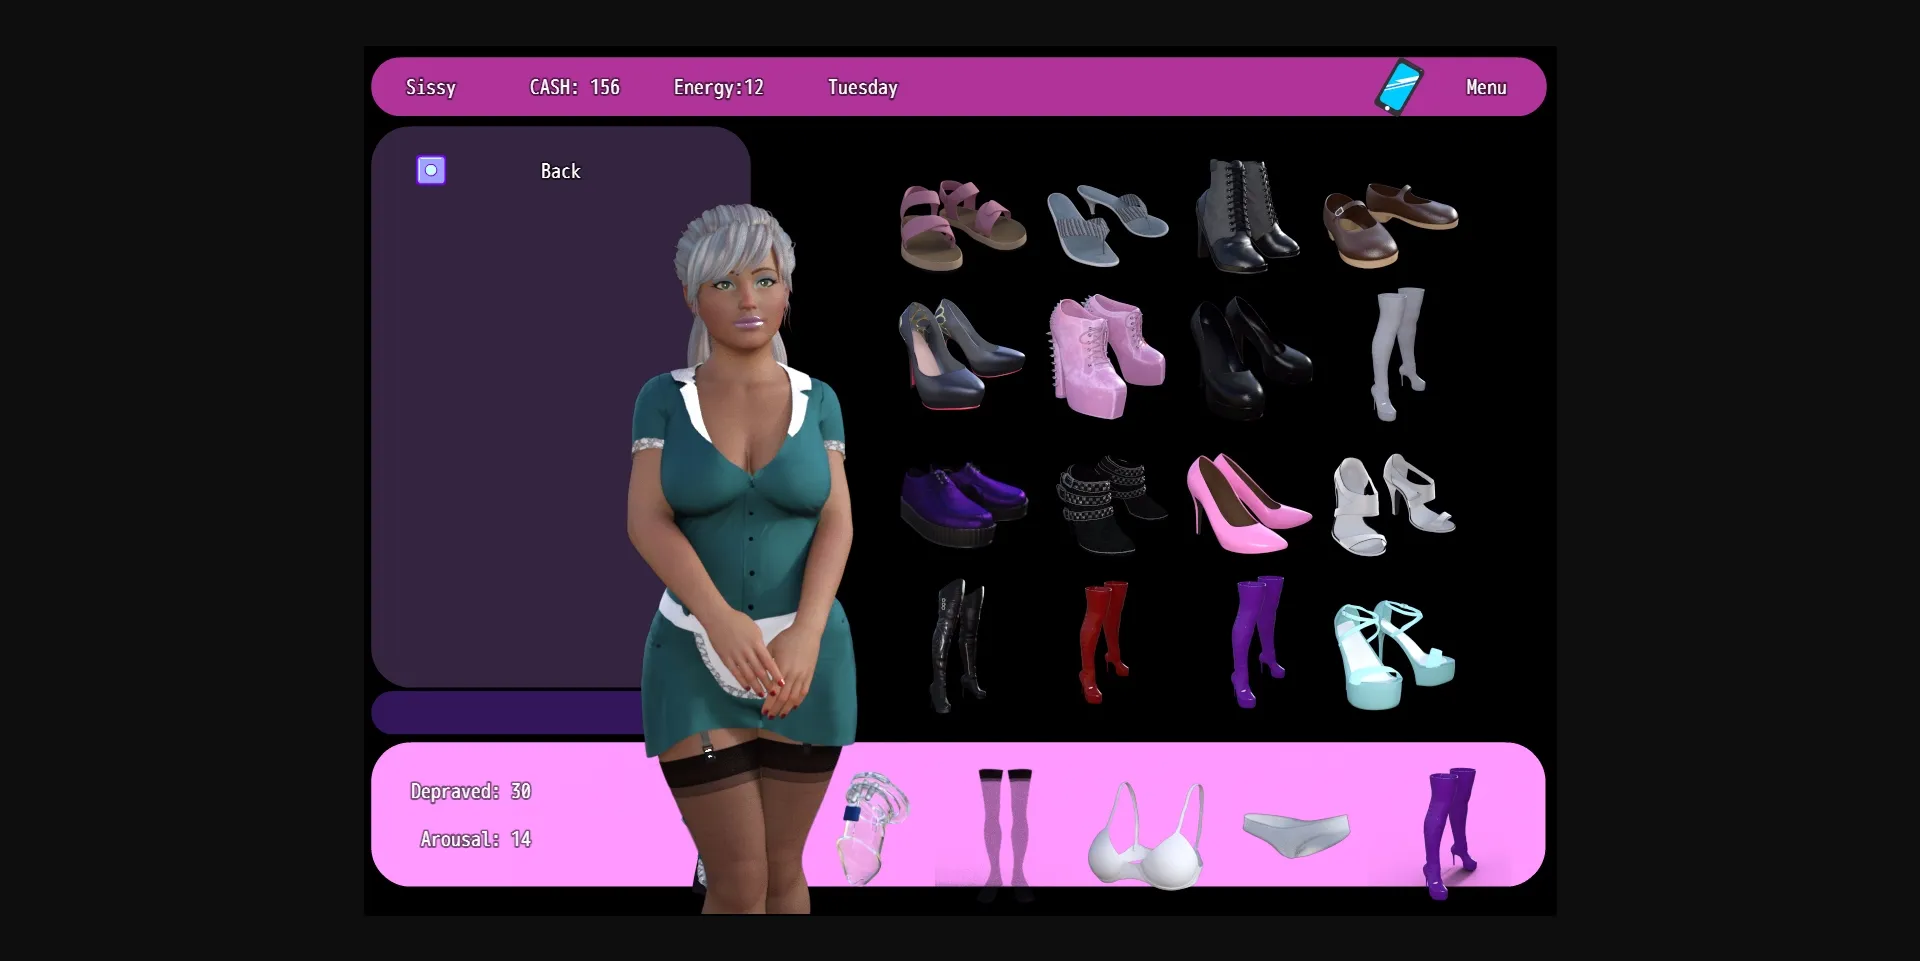
Task: Open the phone
Action: (1398, 86)
